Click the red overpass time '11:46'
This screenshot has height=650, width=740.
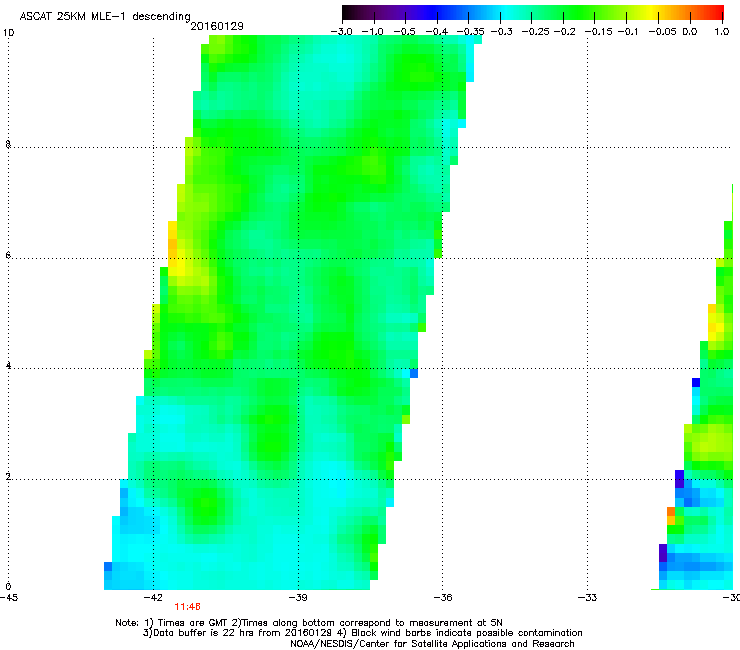[x=187, y=607]
